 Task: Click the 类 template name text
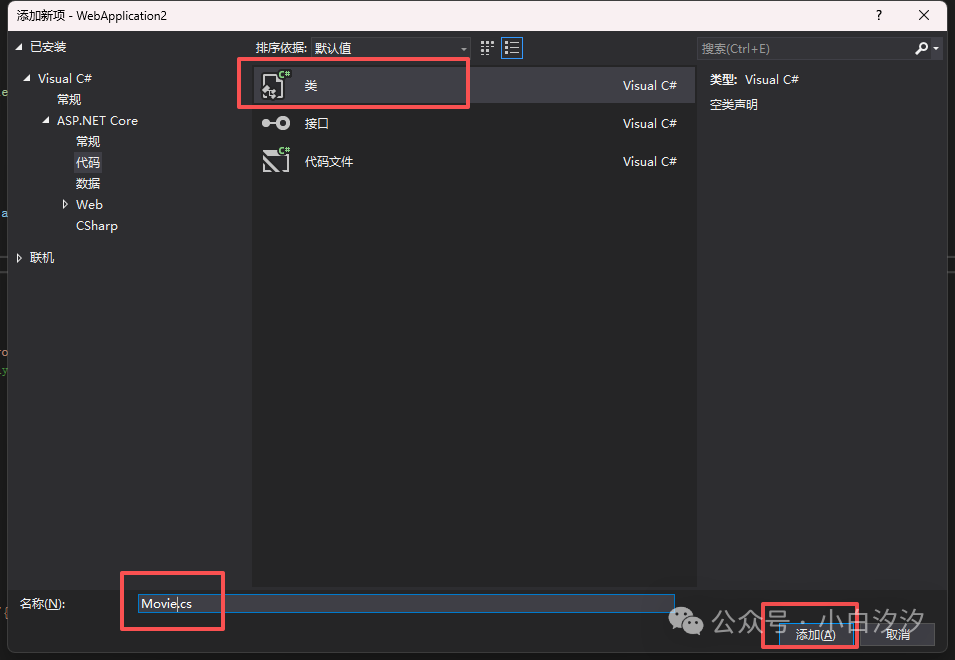coord(311,86)
